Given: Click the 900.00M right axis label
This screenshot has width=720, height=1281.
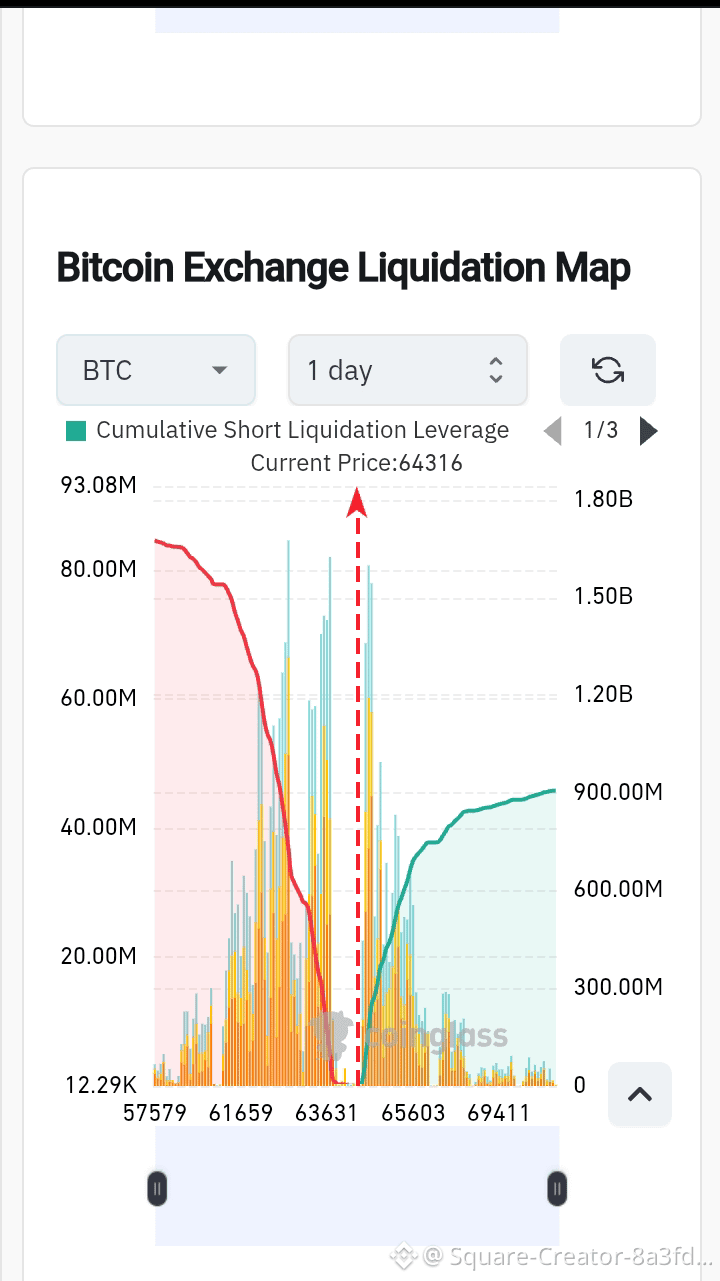Looking at the screenshot, I should pos(618,792).
